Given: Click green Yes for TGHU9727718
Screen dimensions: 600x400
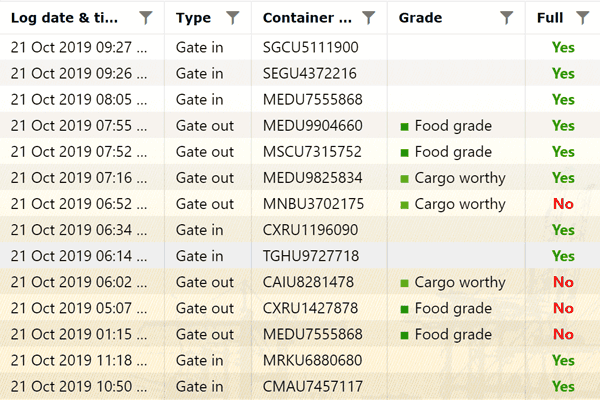Looking at the screenshot, I should [563, 256].
